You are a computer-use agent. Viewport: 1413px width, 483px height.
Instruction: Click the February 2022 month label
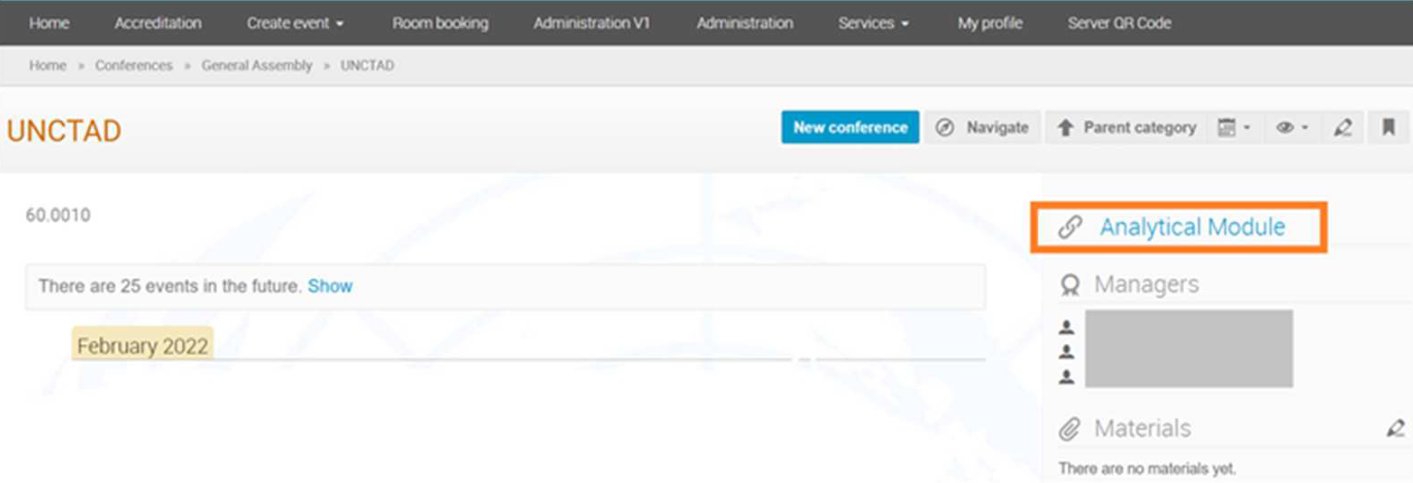(142, 346)
